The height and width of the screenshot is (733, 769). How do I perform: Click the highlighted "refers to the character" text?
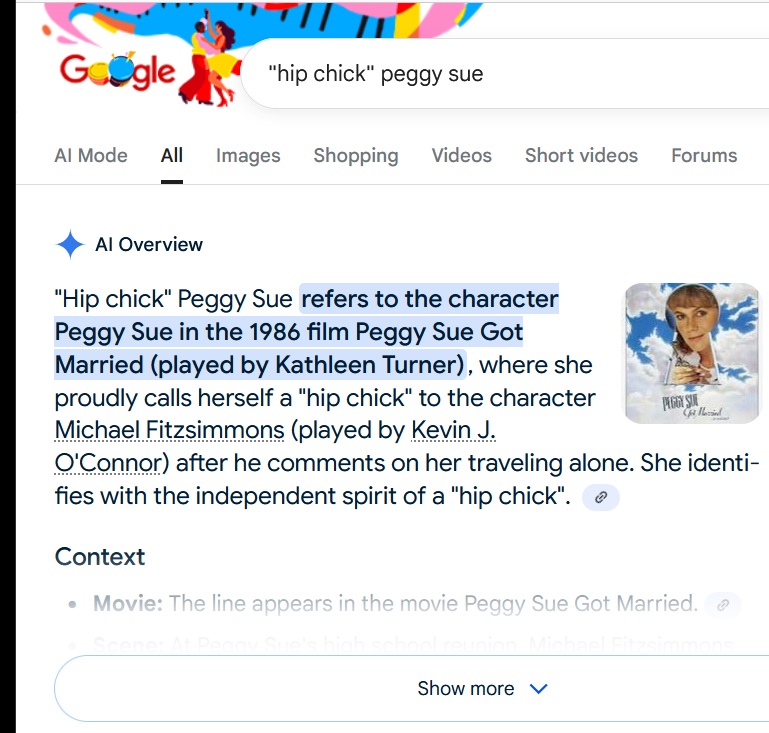pos(430,299)
